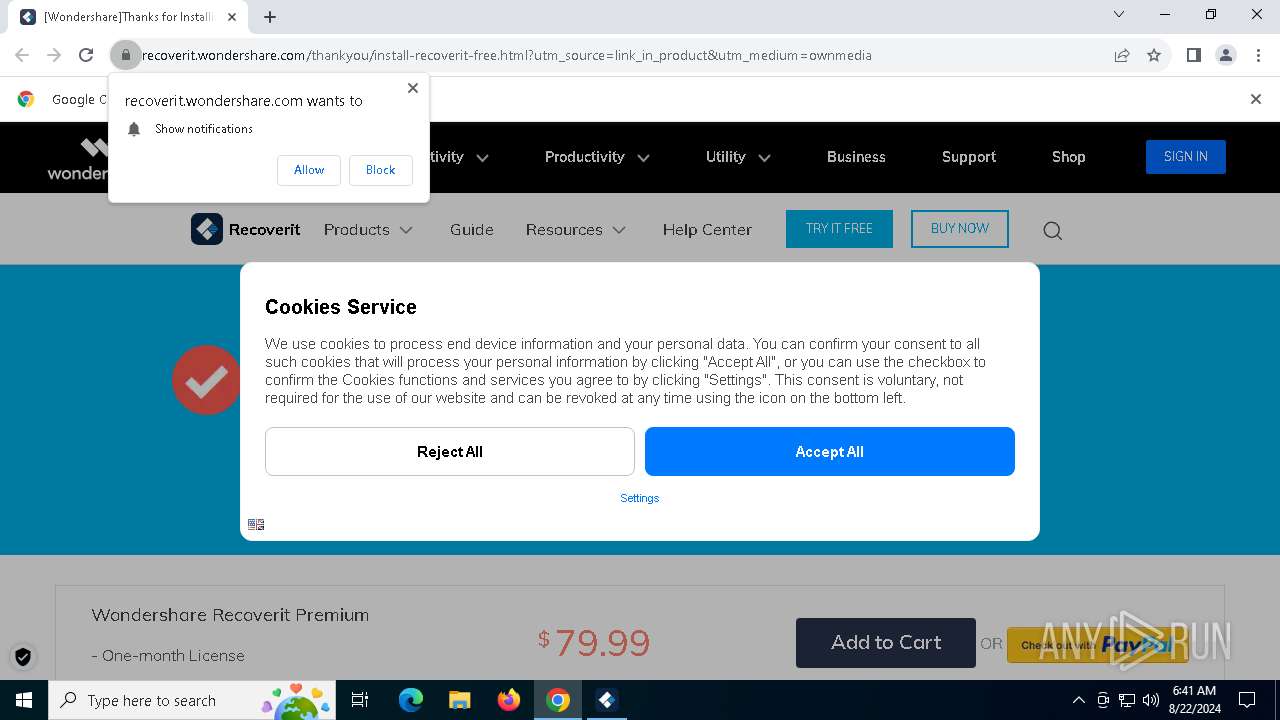The width and height of the screenshot is (1280, 720).
Task: Open the Guide page
Action: 472,230
